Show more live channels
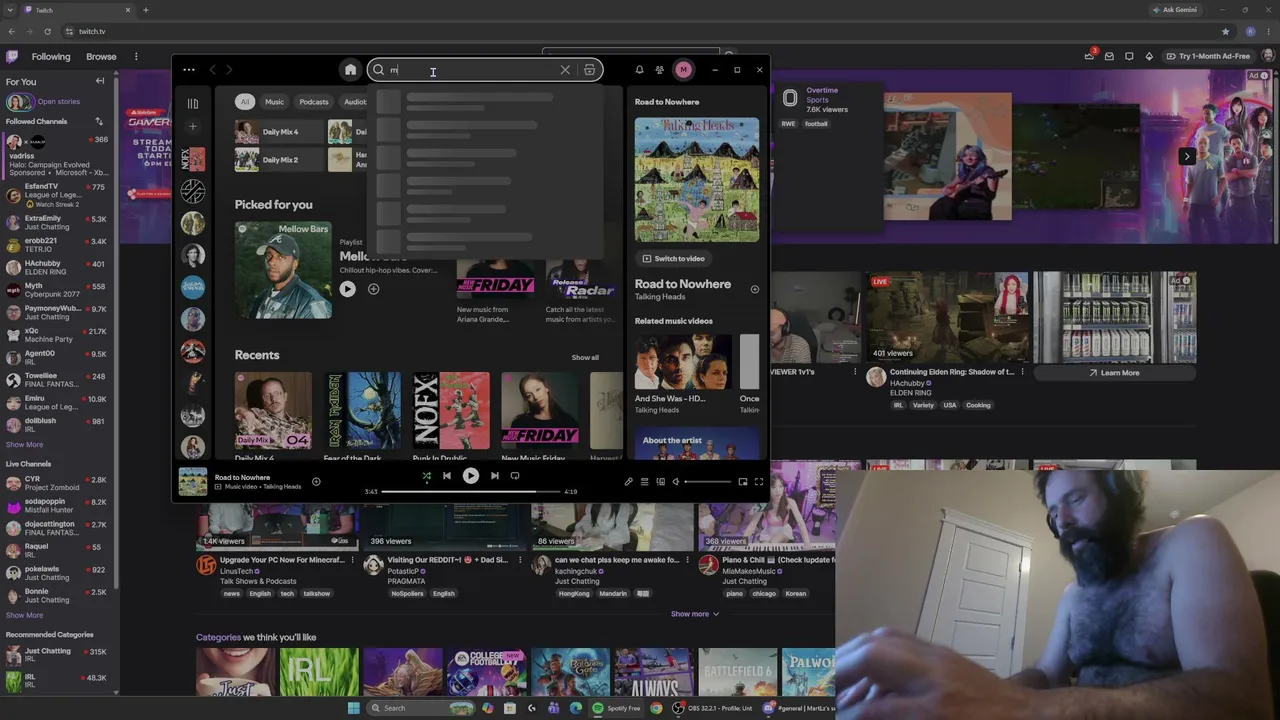Viewport: 1280px width, 720px height. (24, 615)
